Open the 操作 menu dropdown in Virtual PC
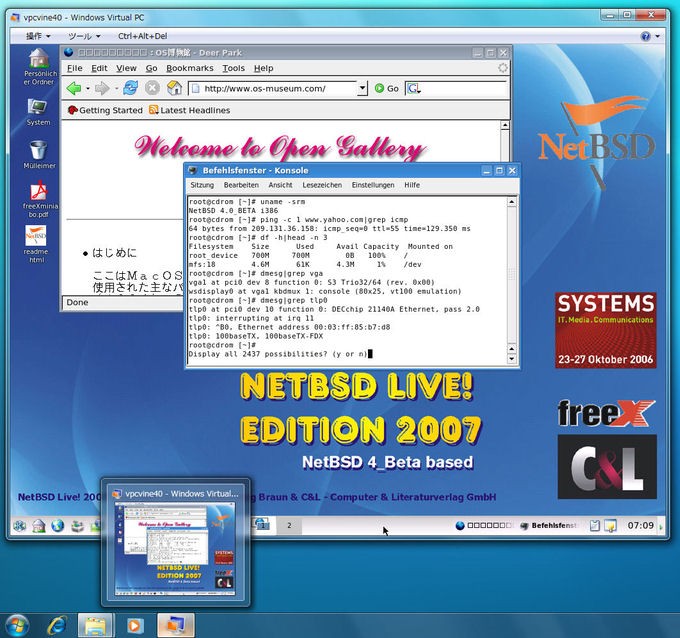Screen dimensions: 680x638 [x=38, y=36]
